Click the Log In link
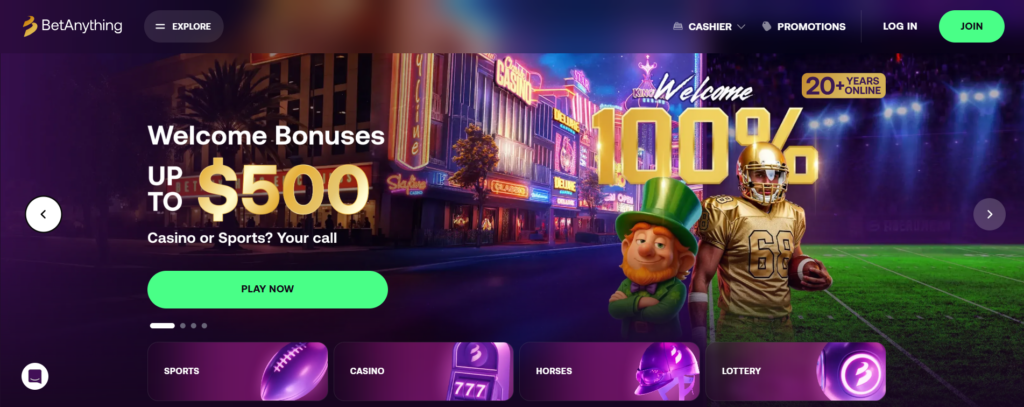 coord(900,26)
